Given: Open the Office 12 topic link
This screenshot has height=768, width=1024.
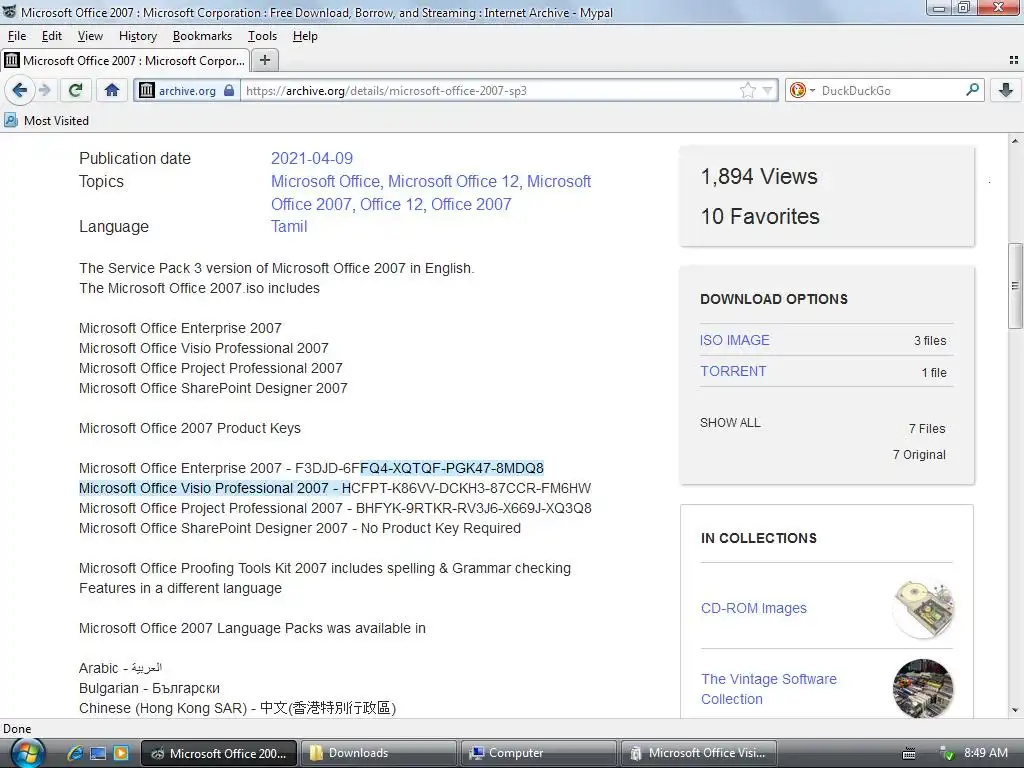Looking at the screenshot, I should (391, 204).
